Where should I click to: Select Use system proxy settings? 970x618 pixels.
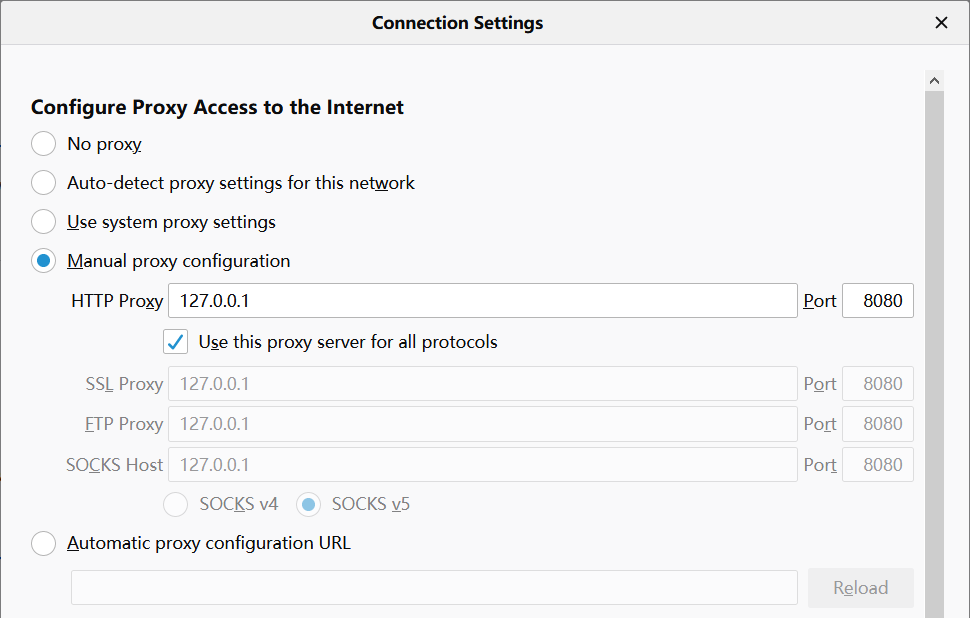click(x=44, y=222)
